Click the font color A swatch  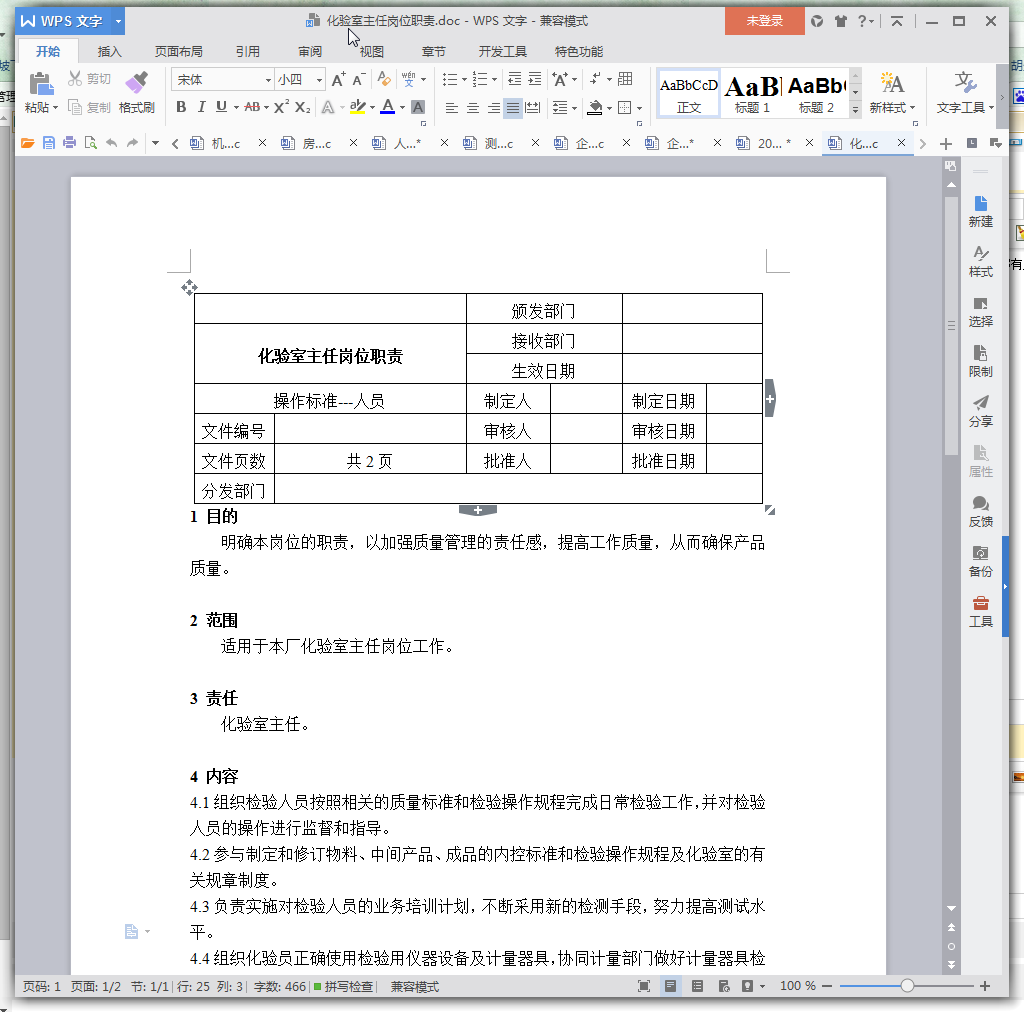pos(388,106)
